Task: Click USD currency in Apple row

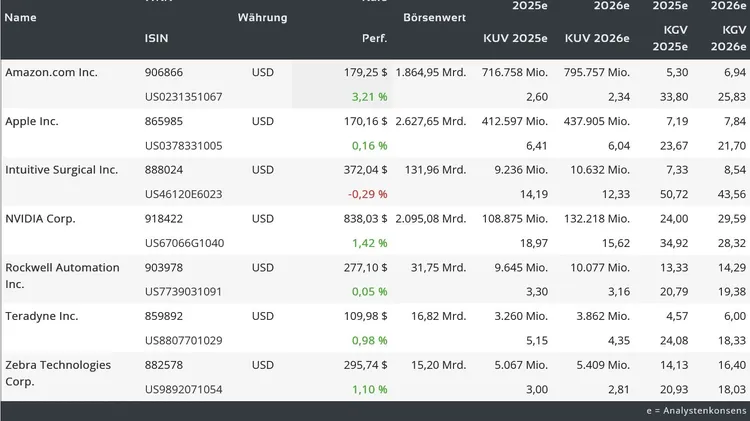Action: click(x=263, y=121)
